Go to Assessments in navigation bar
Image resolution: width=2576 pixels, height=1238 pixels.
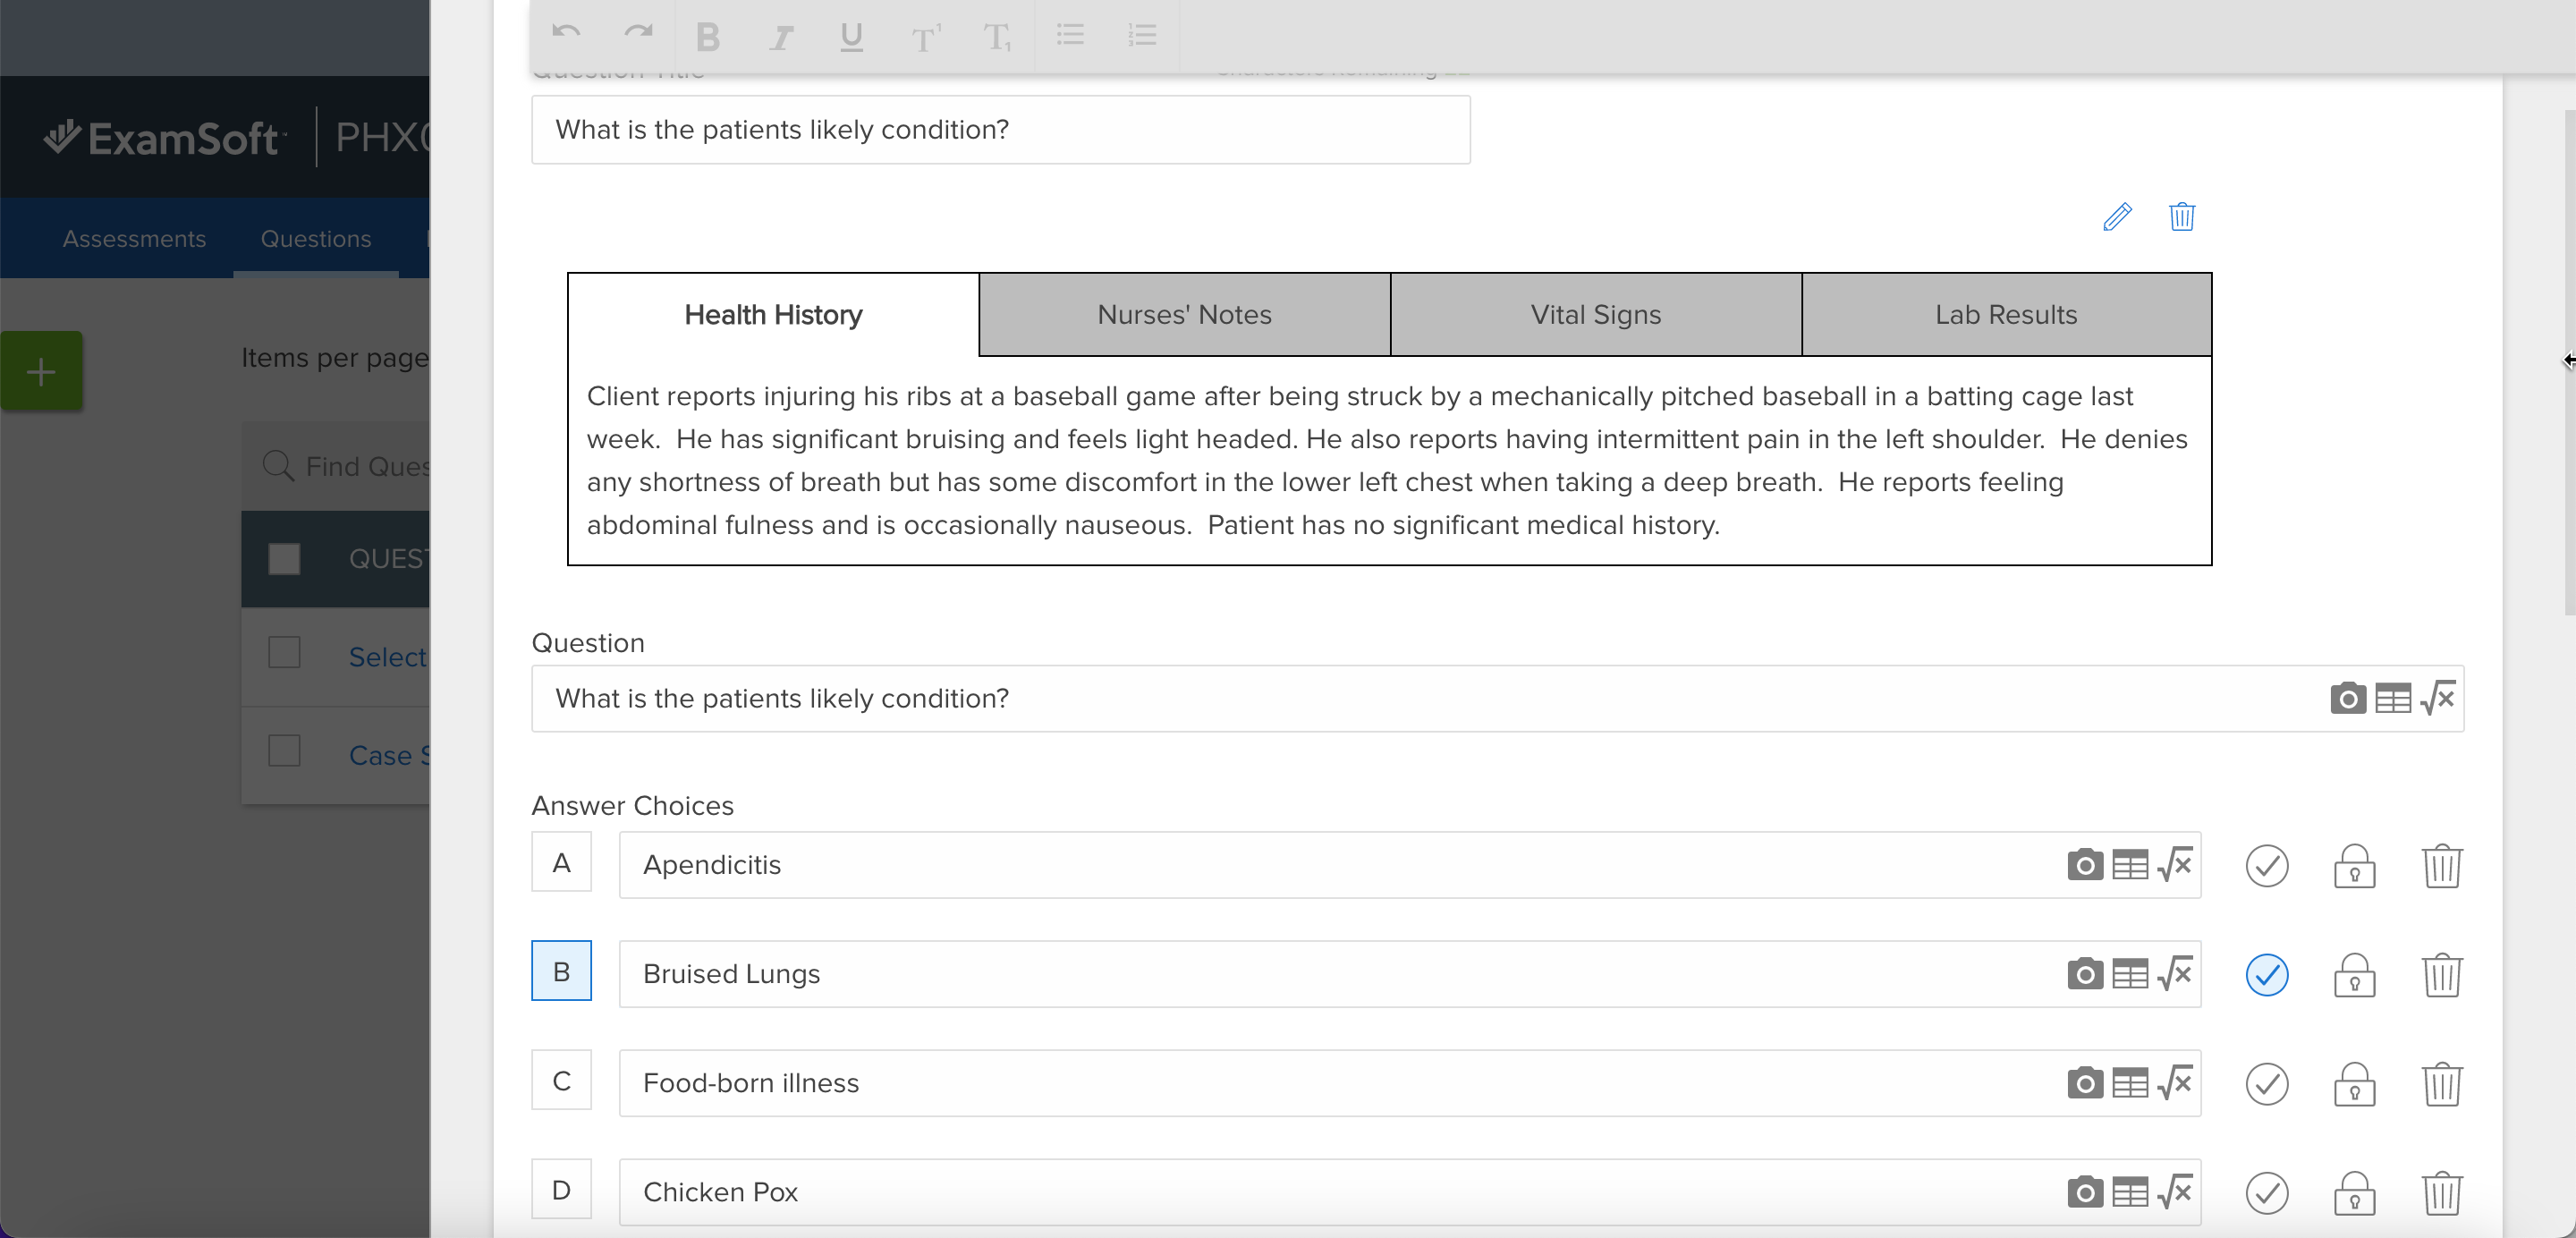point(134,239)
